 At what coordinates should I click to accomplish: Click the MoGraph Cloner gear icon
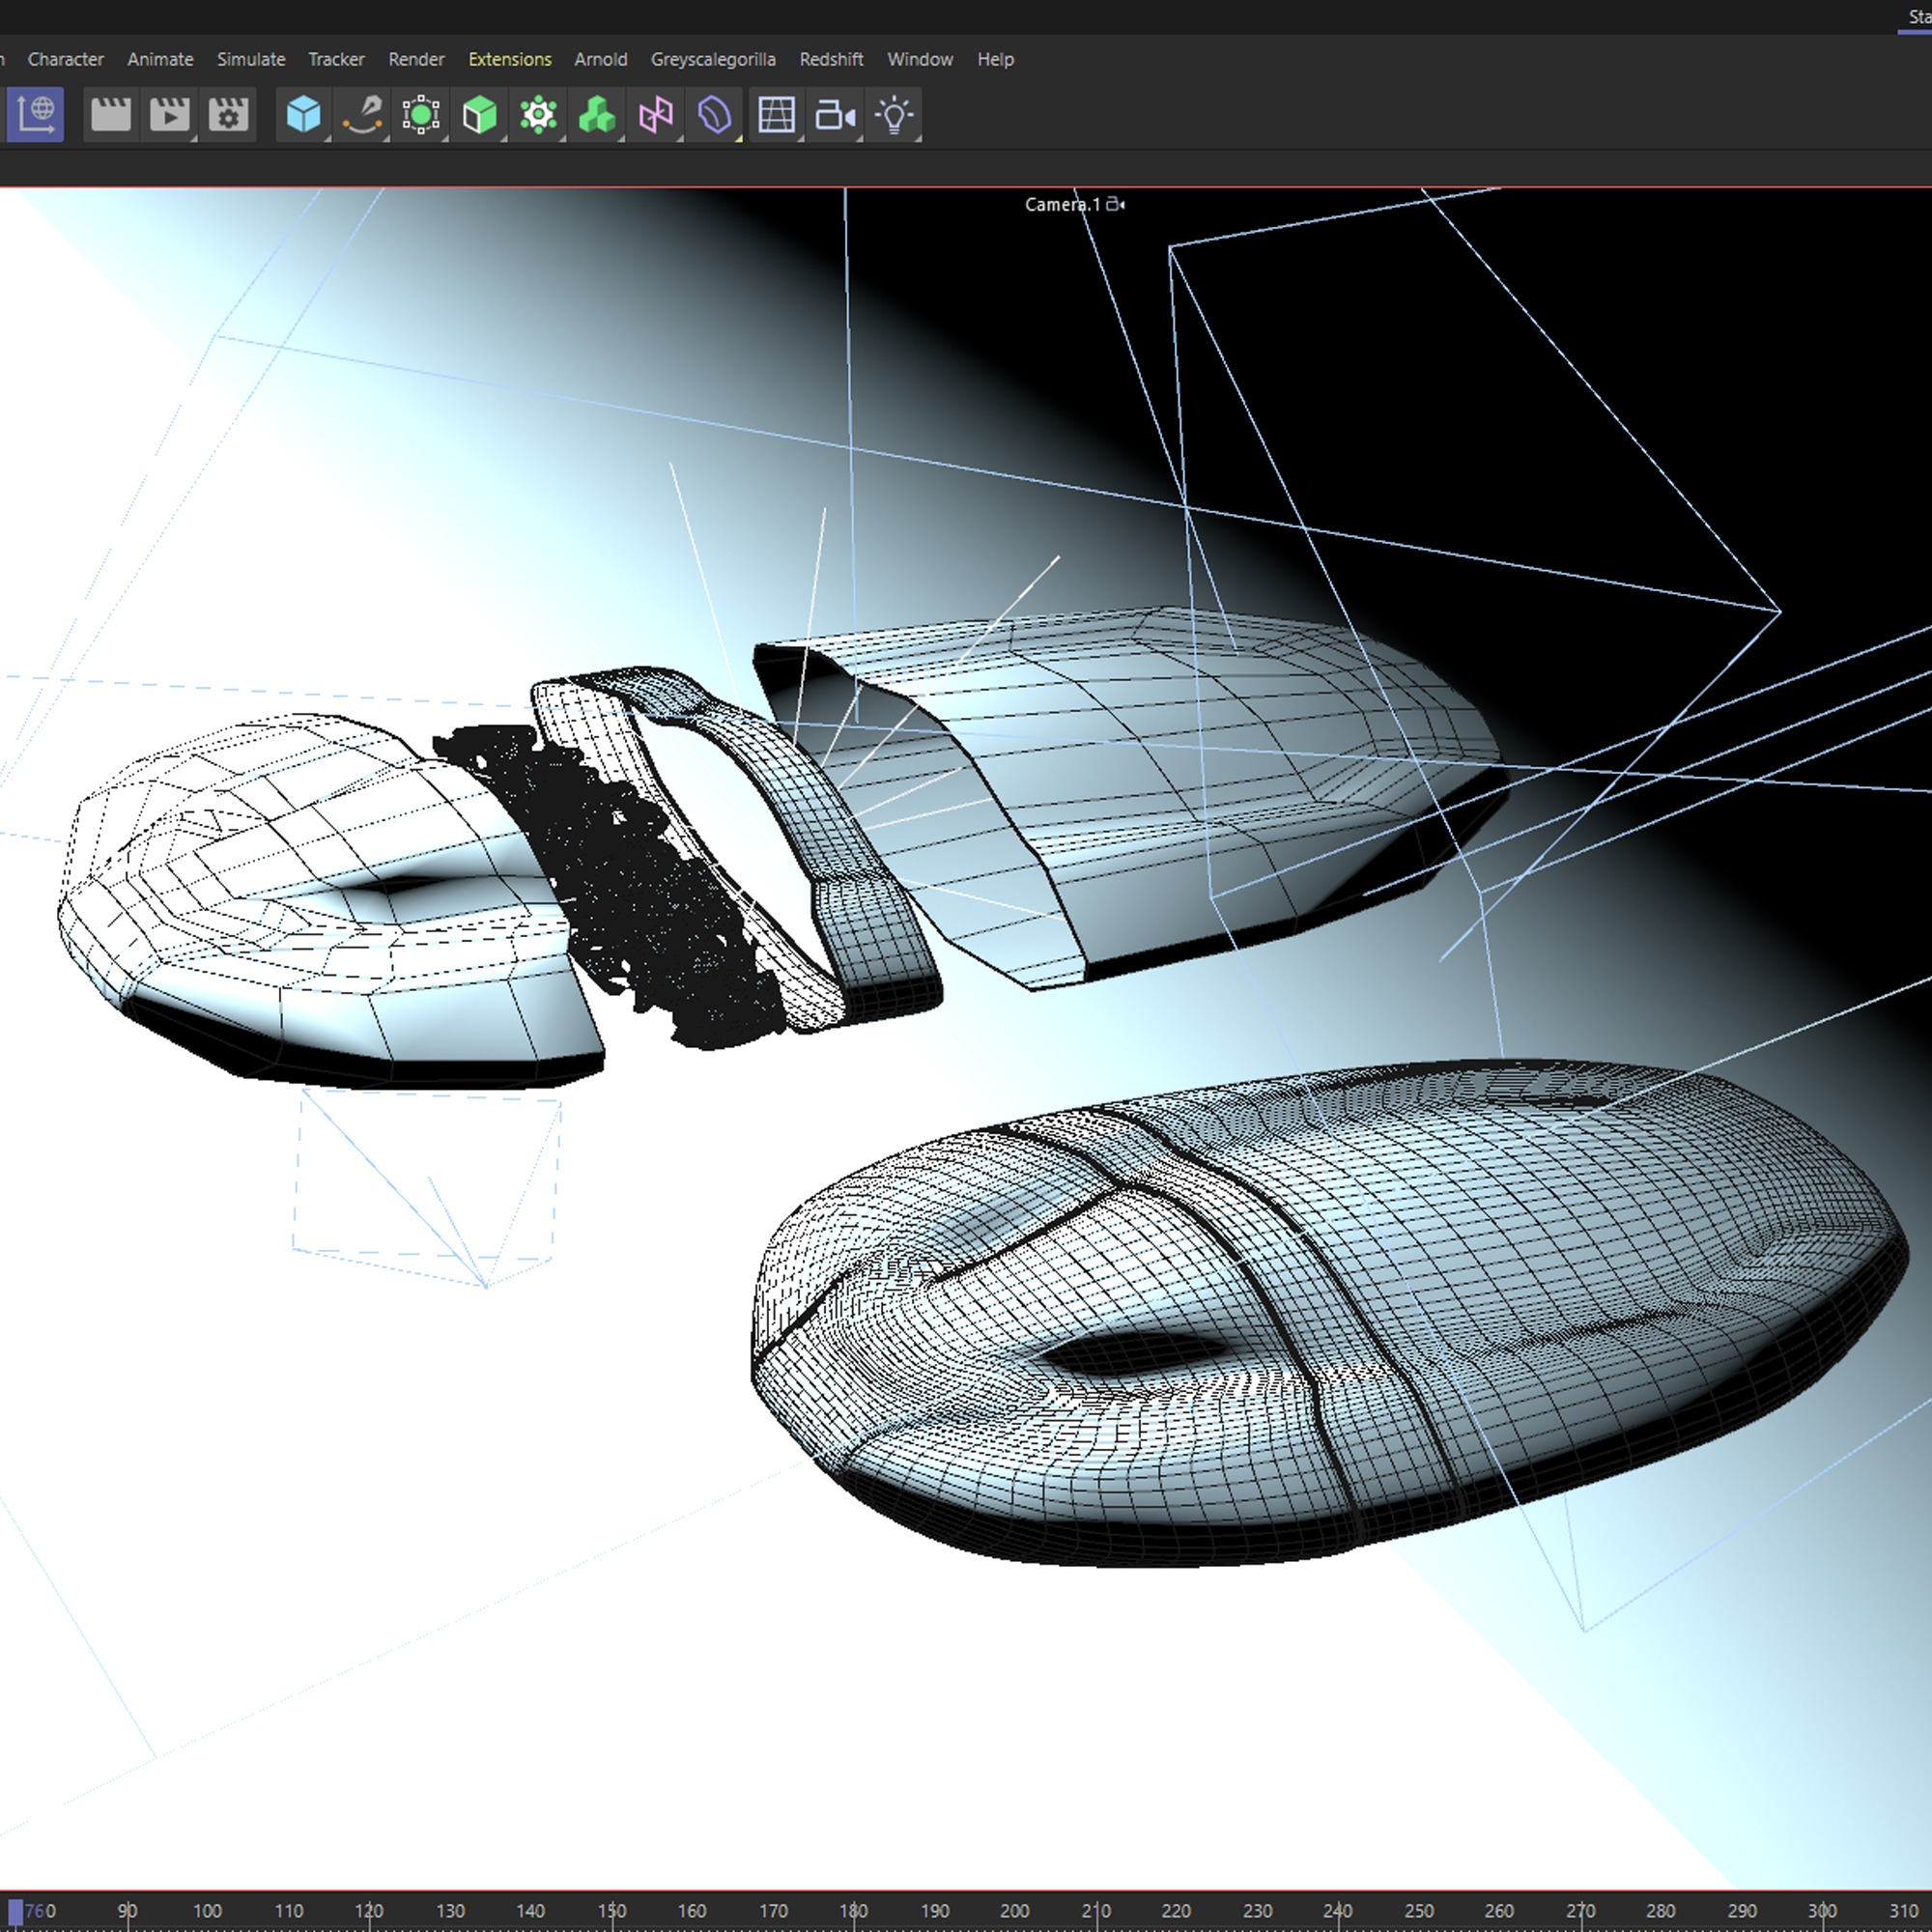tap(538, 115)
